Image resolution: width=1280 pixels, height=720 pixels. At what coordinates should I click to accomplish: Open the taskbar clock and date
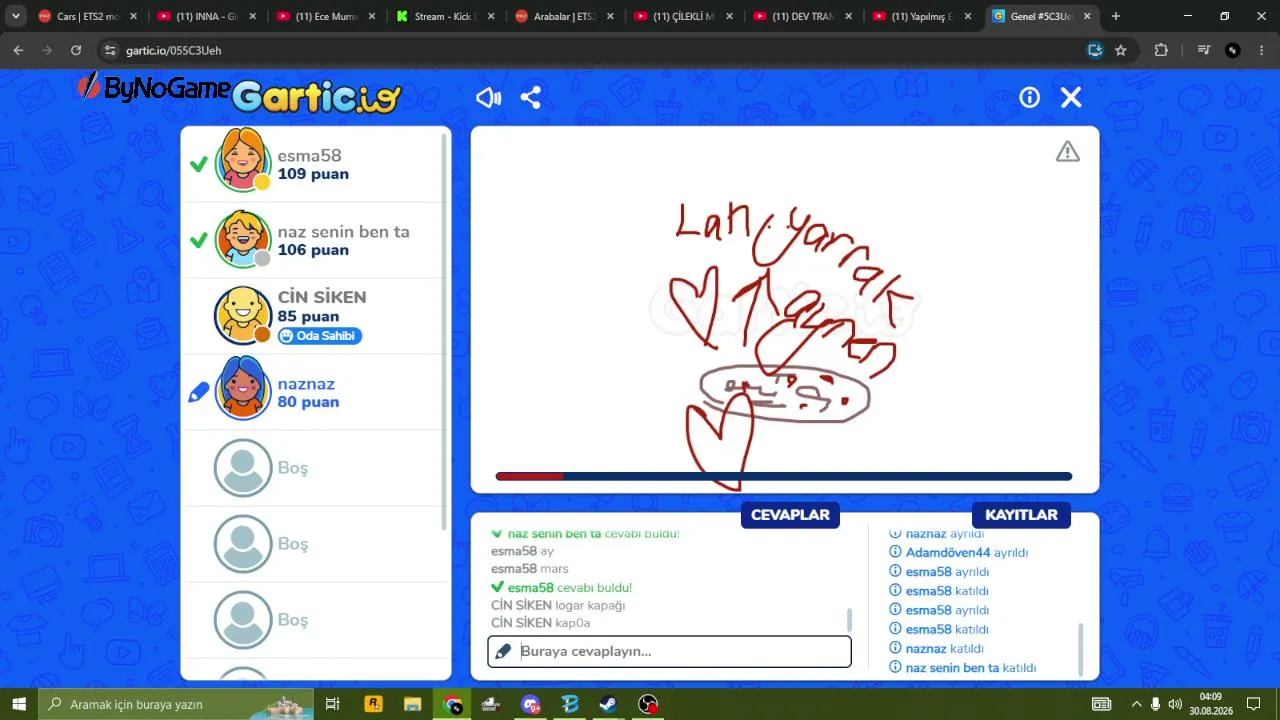1210,704
